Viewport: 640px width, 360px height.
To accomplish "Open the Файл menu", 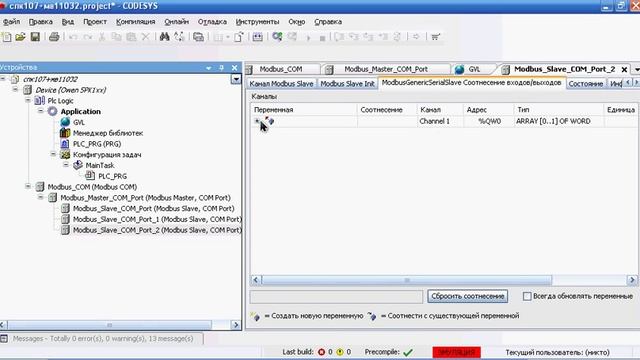I will click(11, 22).
